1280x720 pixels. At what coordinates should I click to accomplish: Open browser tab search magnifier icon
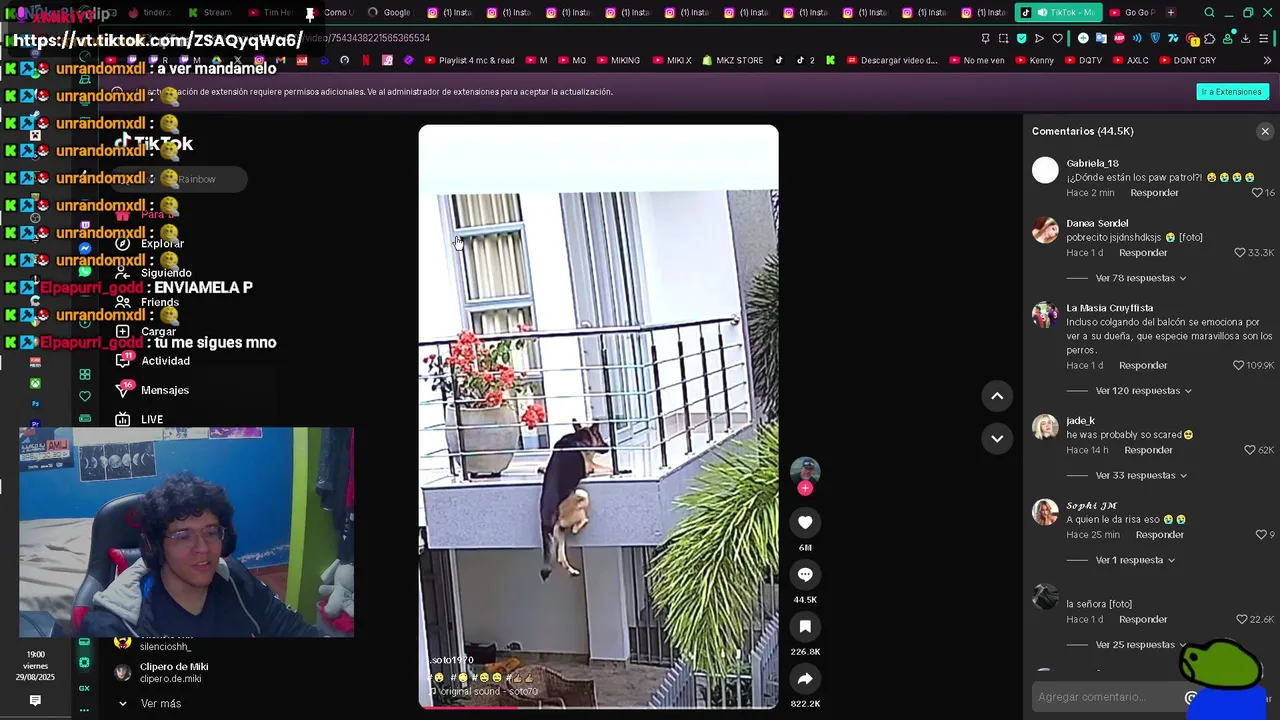point(1210,13)
